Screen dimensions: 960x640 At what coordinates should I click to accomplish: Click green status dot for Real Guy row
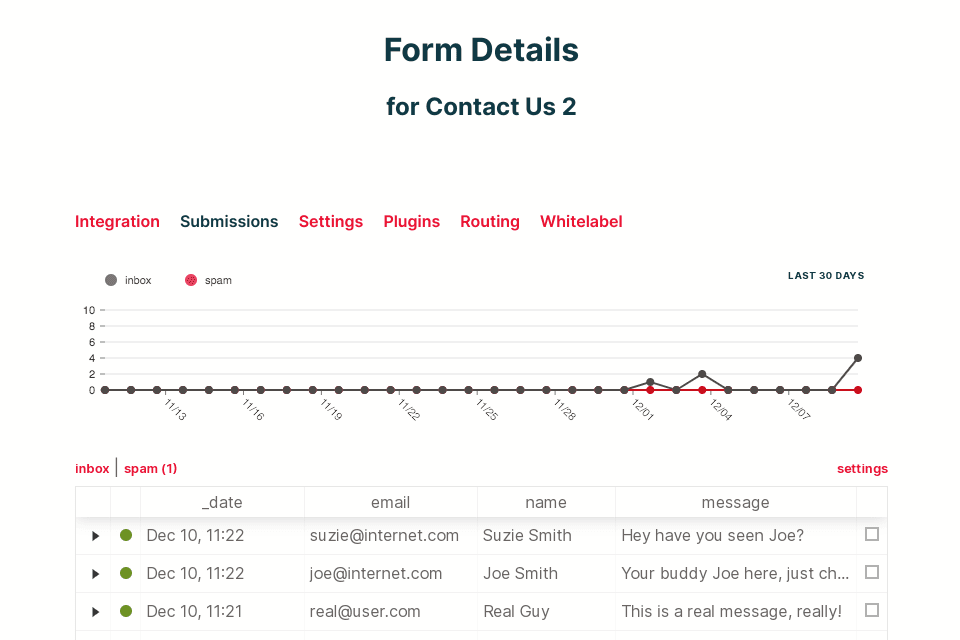point(126,611)
